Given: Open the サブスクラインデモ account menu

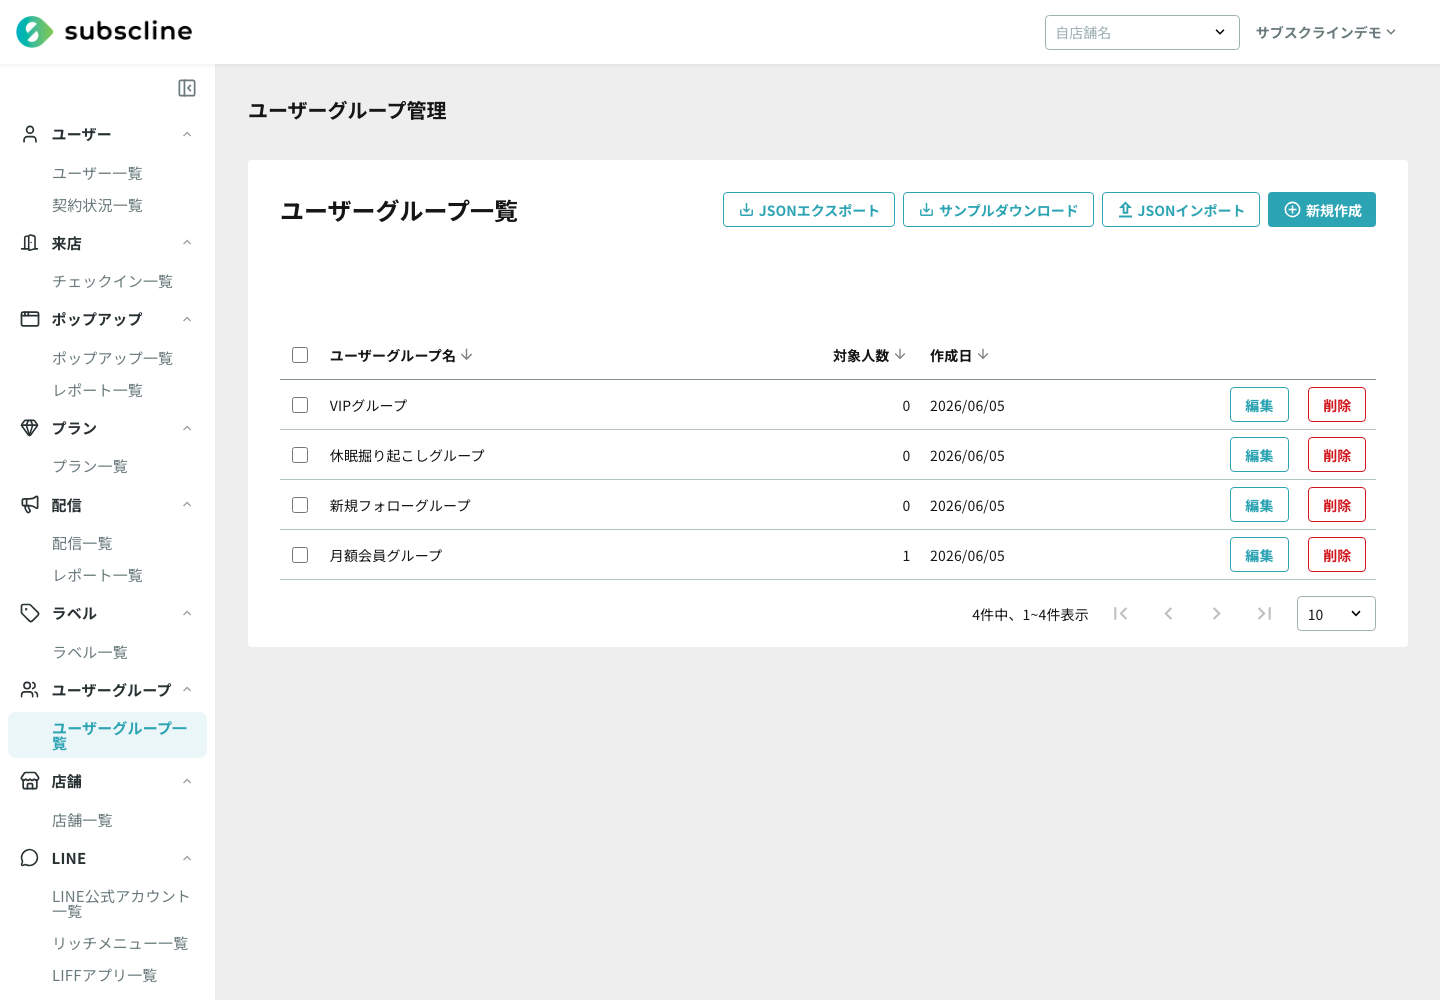Looking at the screenshot, I should (1326, 32).
